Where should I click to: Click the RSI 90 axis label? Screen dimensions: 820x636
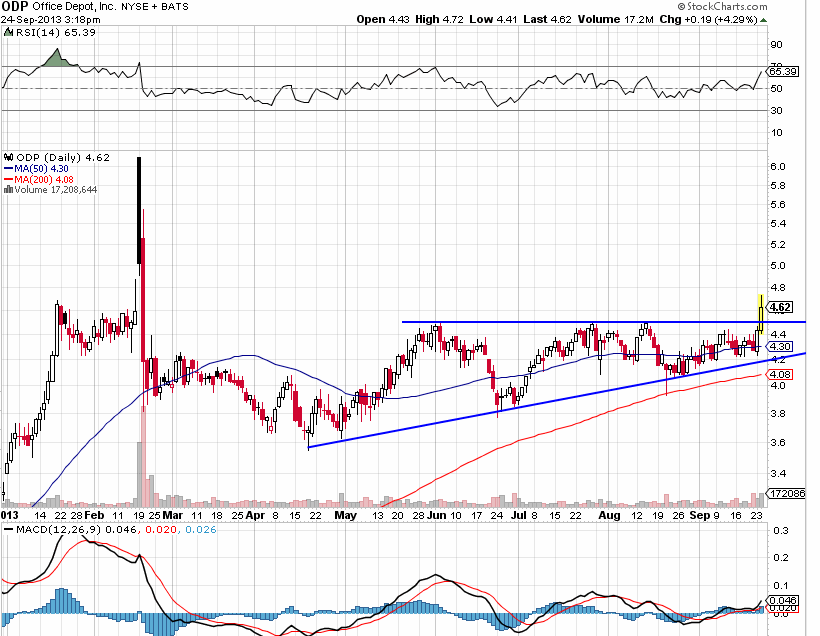pyautogui.click(x=777, y=45)
